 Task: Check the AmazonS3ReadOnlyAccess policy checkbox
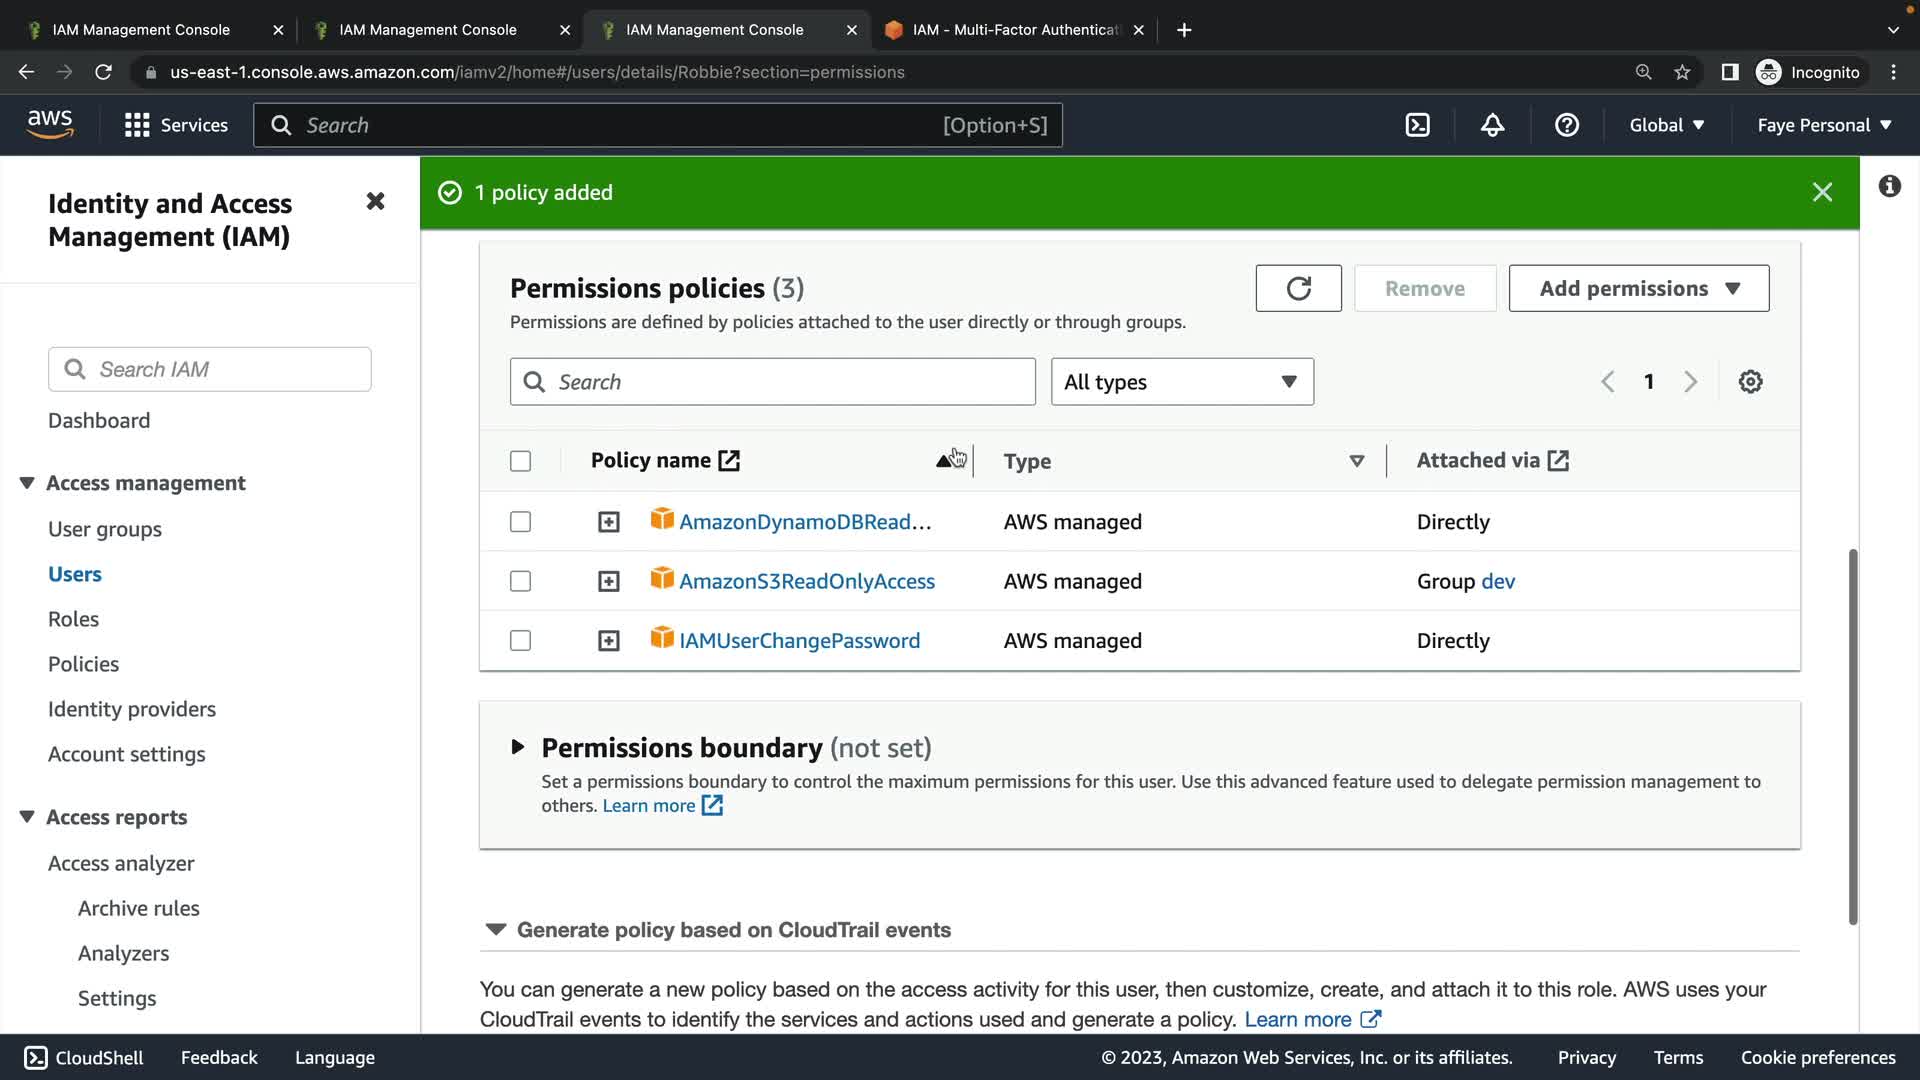520,581
